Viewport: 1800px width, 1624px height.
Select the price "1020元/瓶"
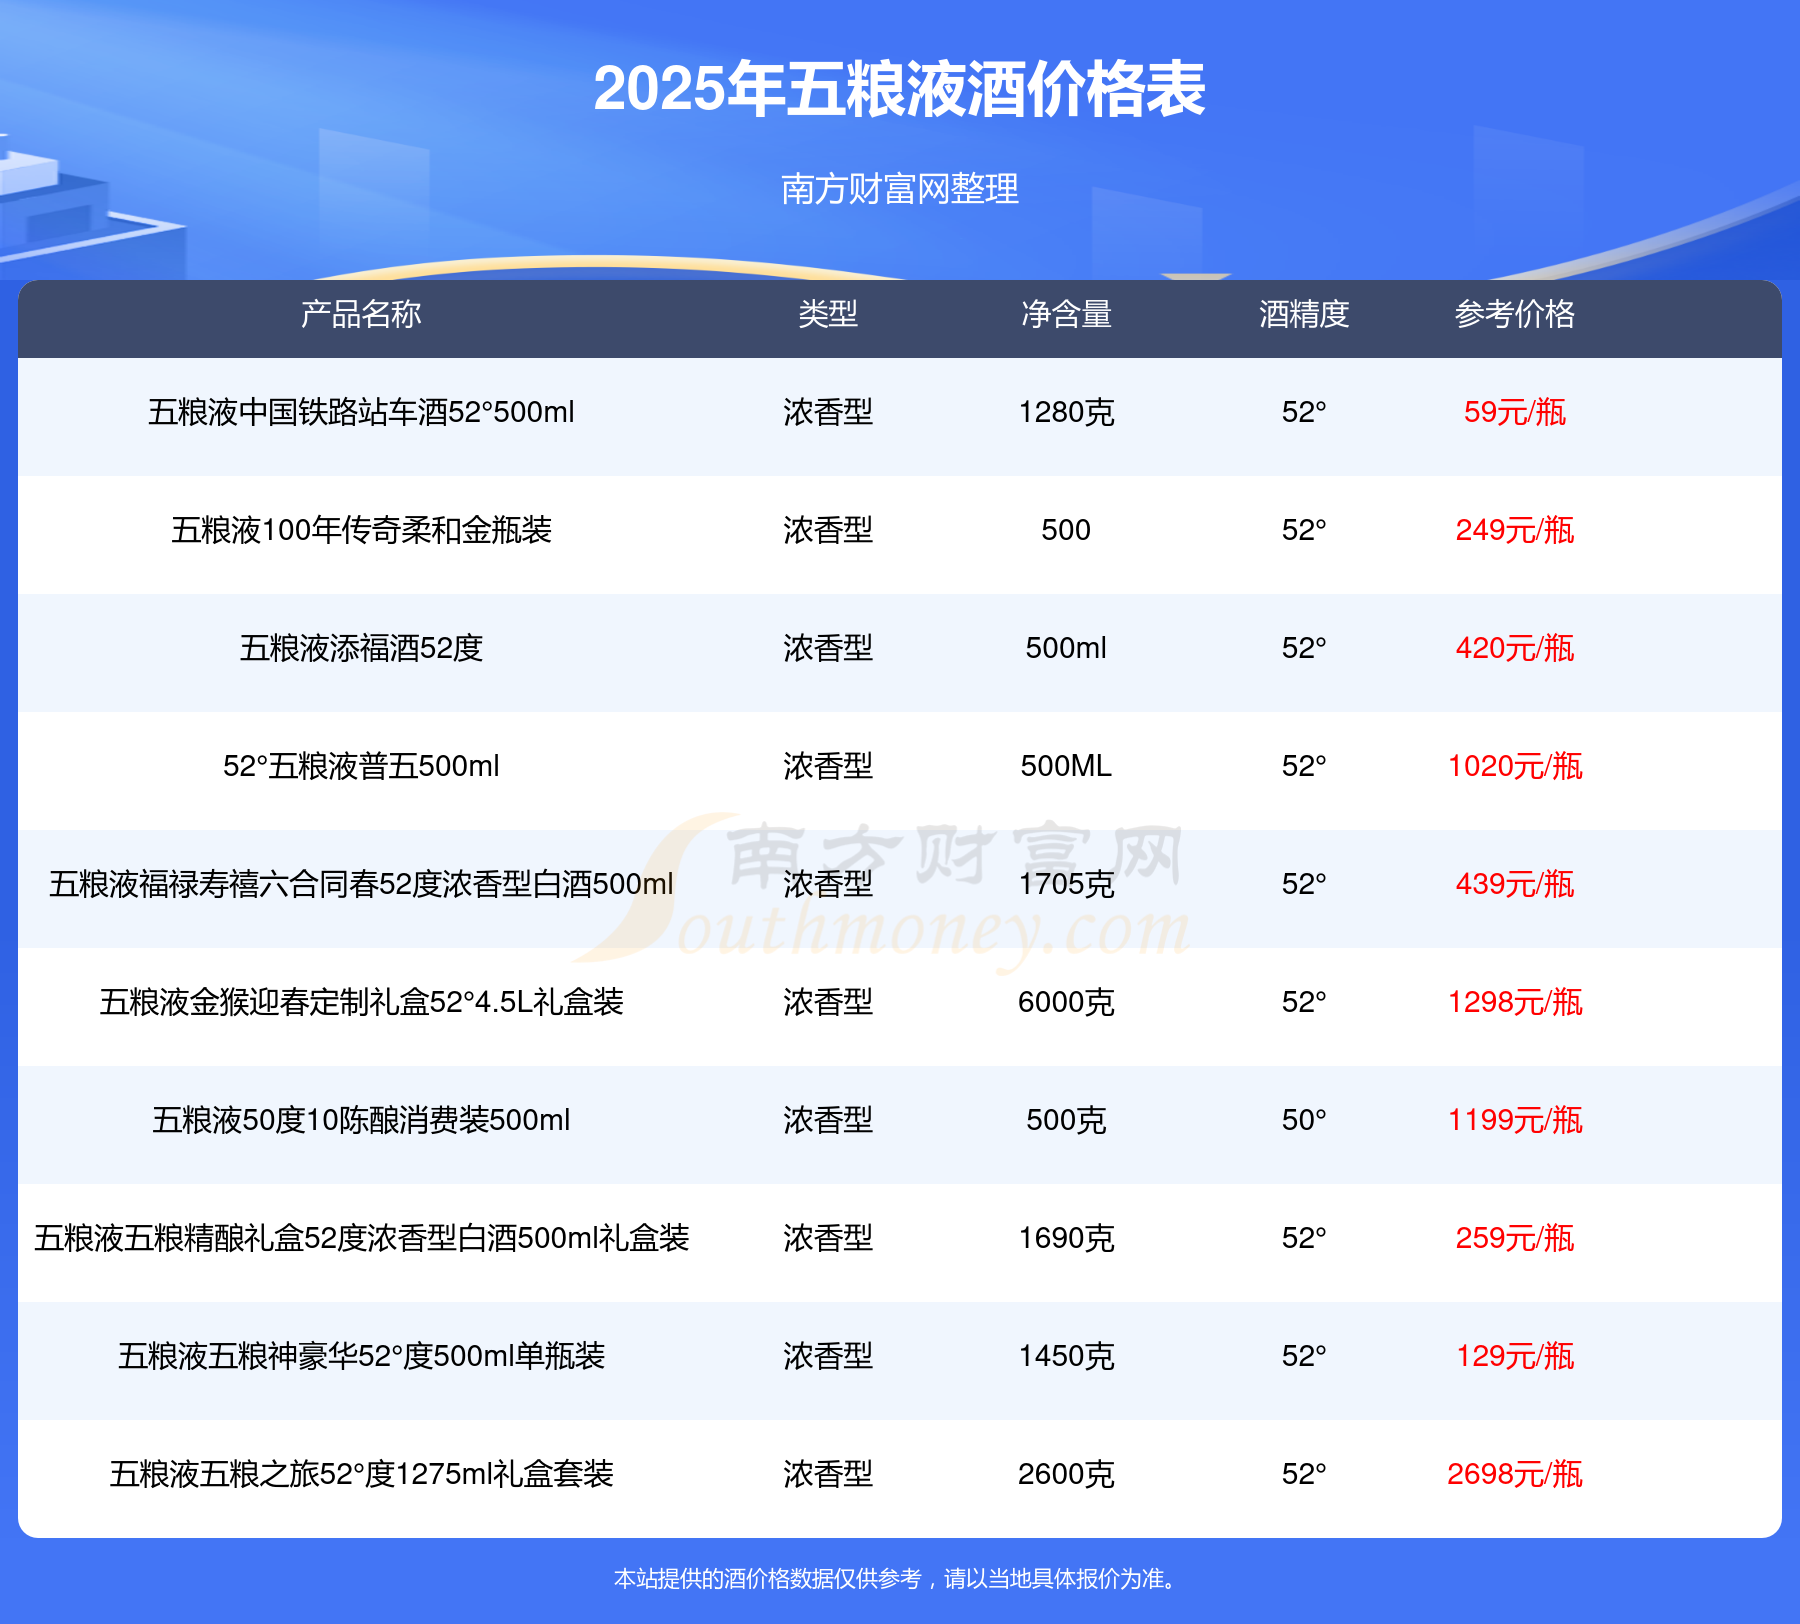(x=1515, y=766)
